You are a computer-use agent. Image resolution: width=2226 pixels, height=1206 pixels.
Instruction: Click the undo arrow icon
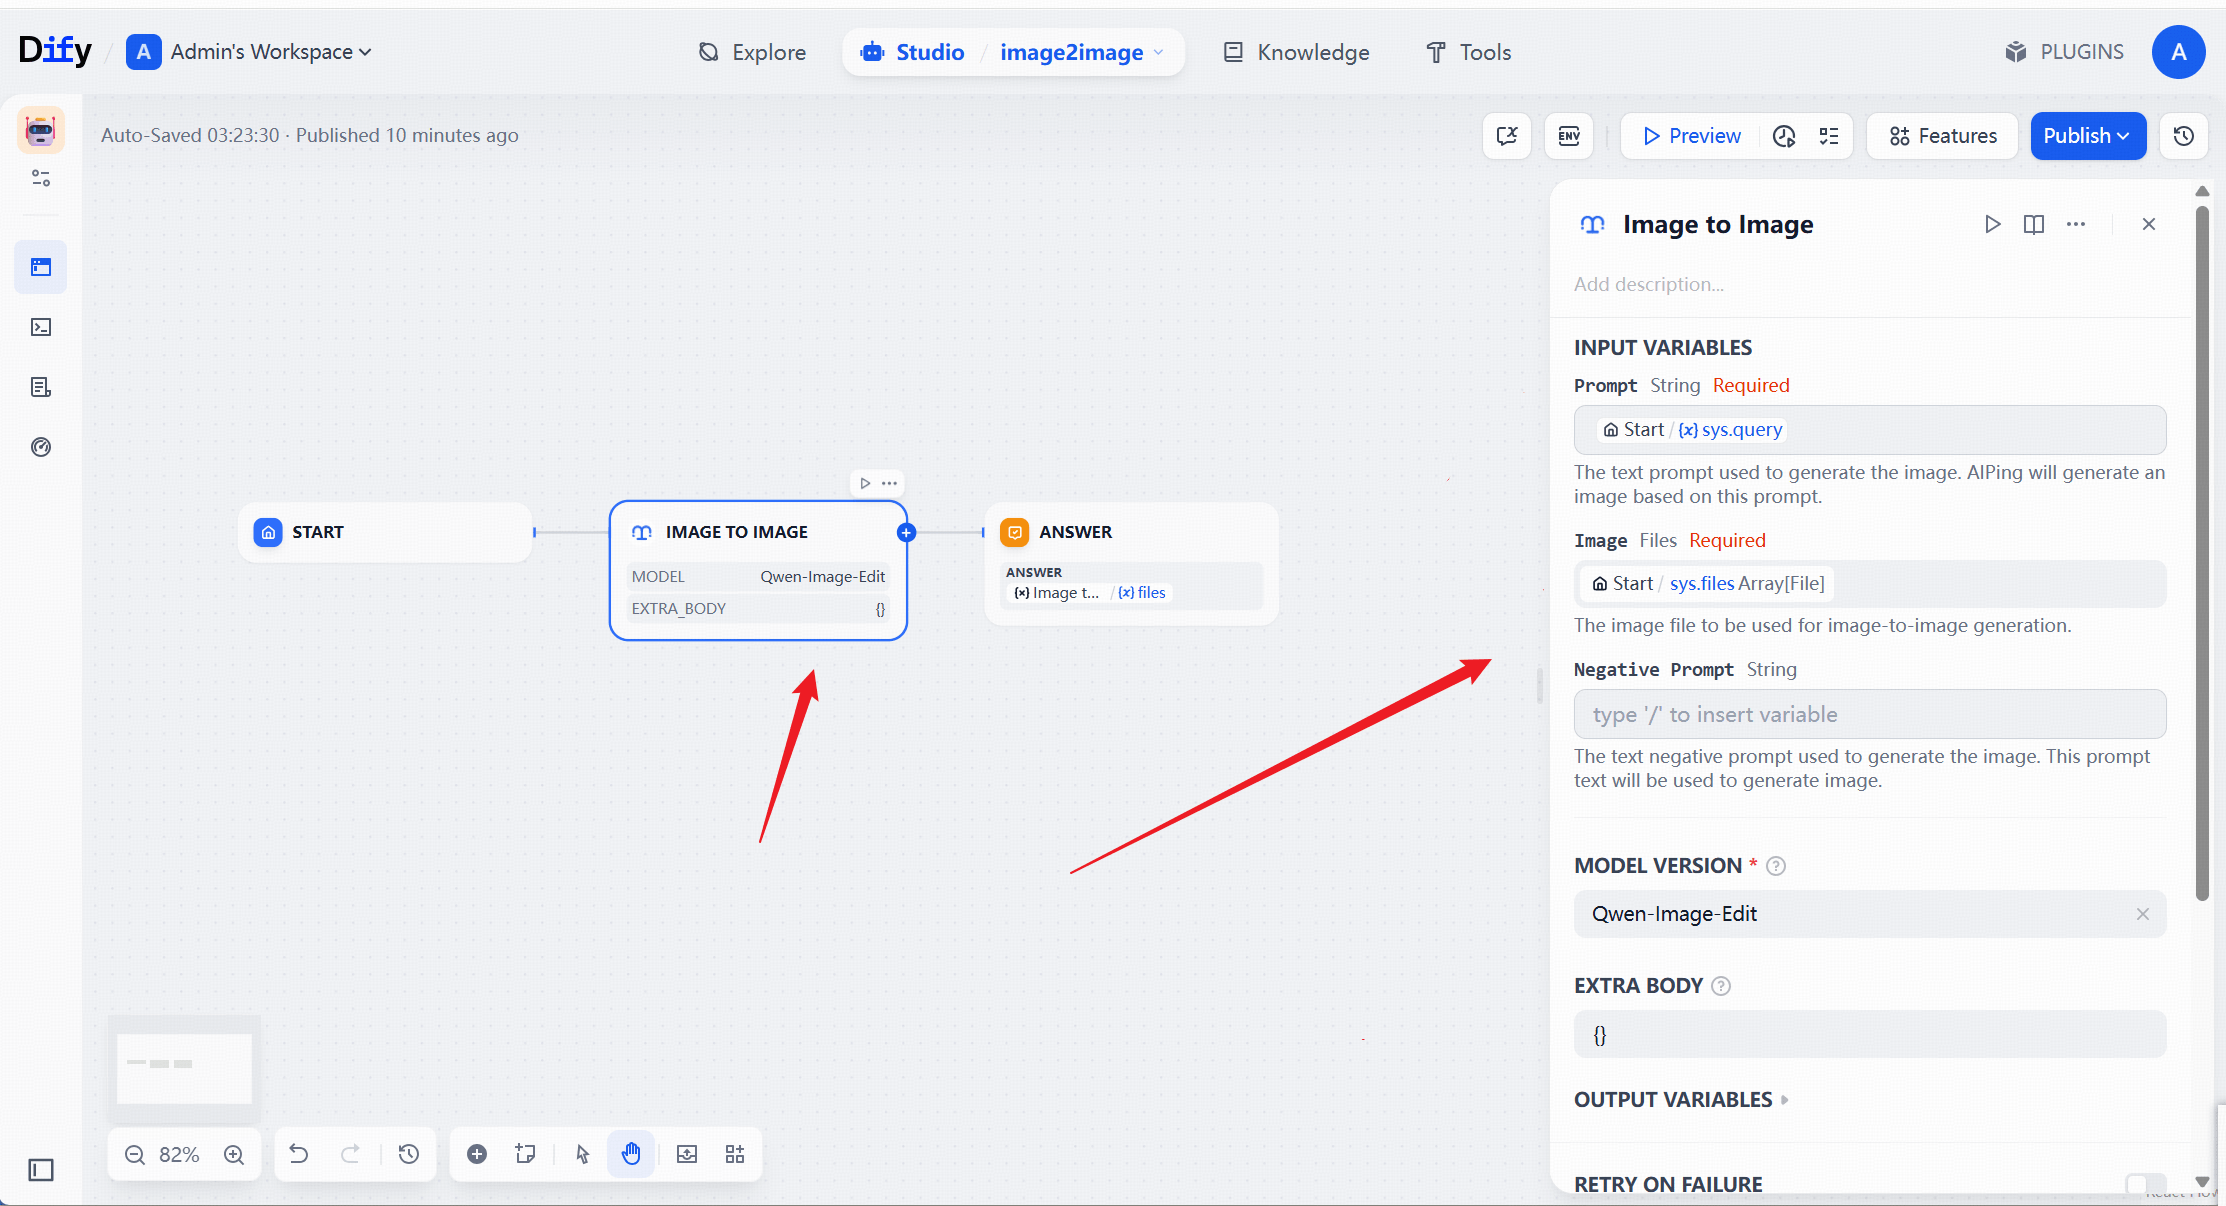298,1155
